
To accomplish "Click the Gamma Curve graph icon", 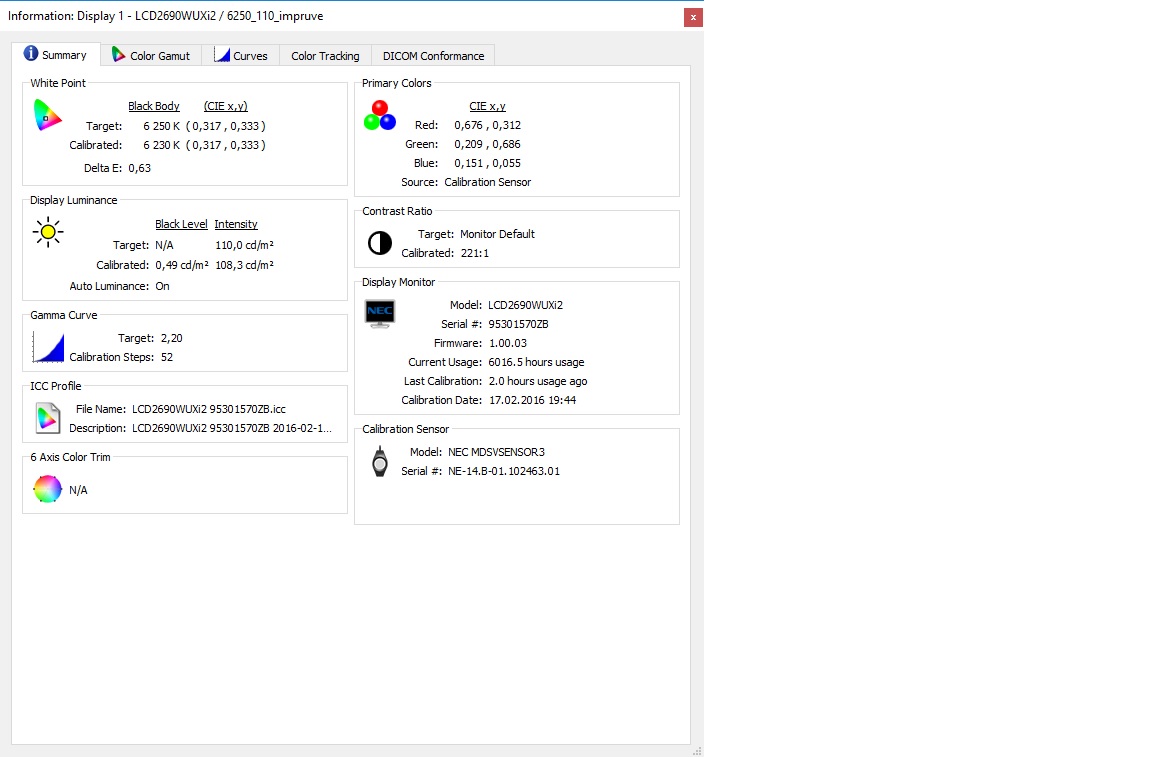I will point(48,348).
